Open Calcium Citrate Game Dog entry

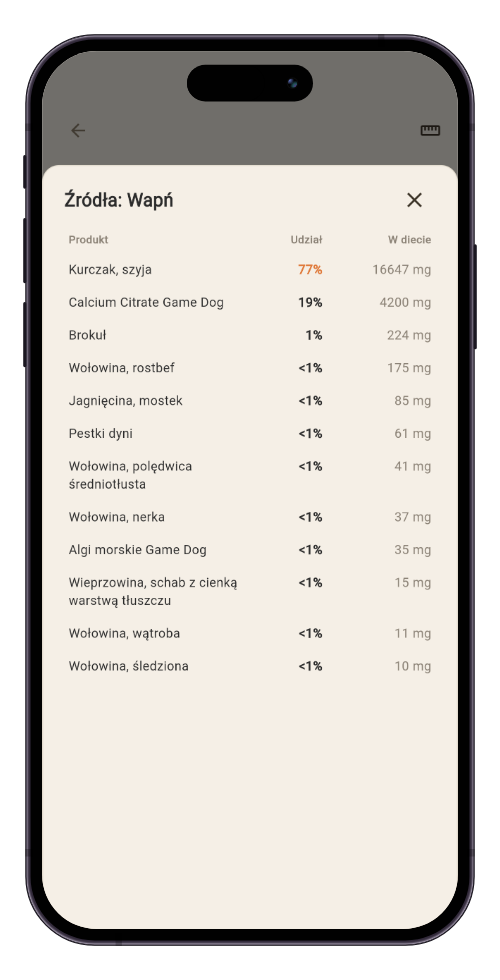click(249, 302)
